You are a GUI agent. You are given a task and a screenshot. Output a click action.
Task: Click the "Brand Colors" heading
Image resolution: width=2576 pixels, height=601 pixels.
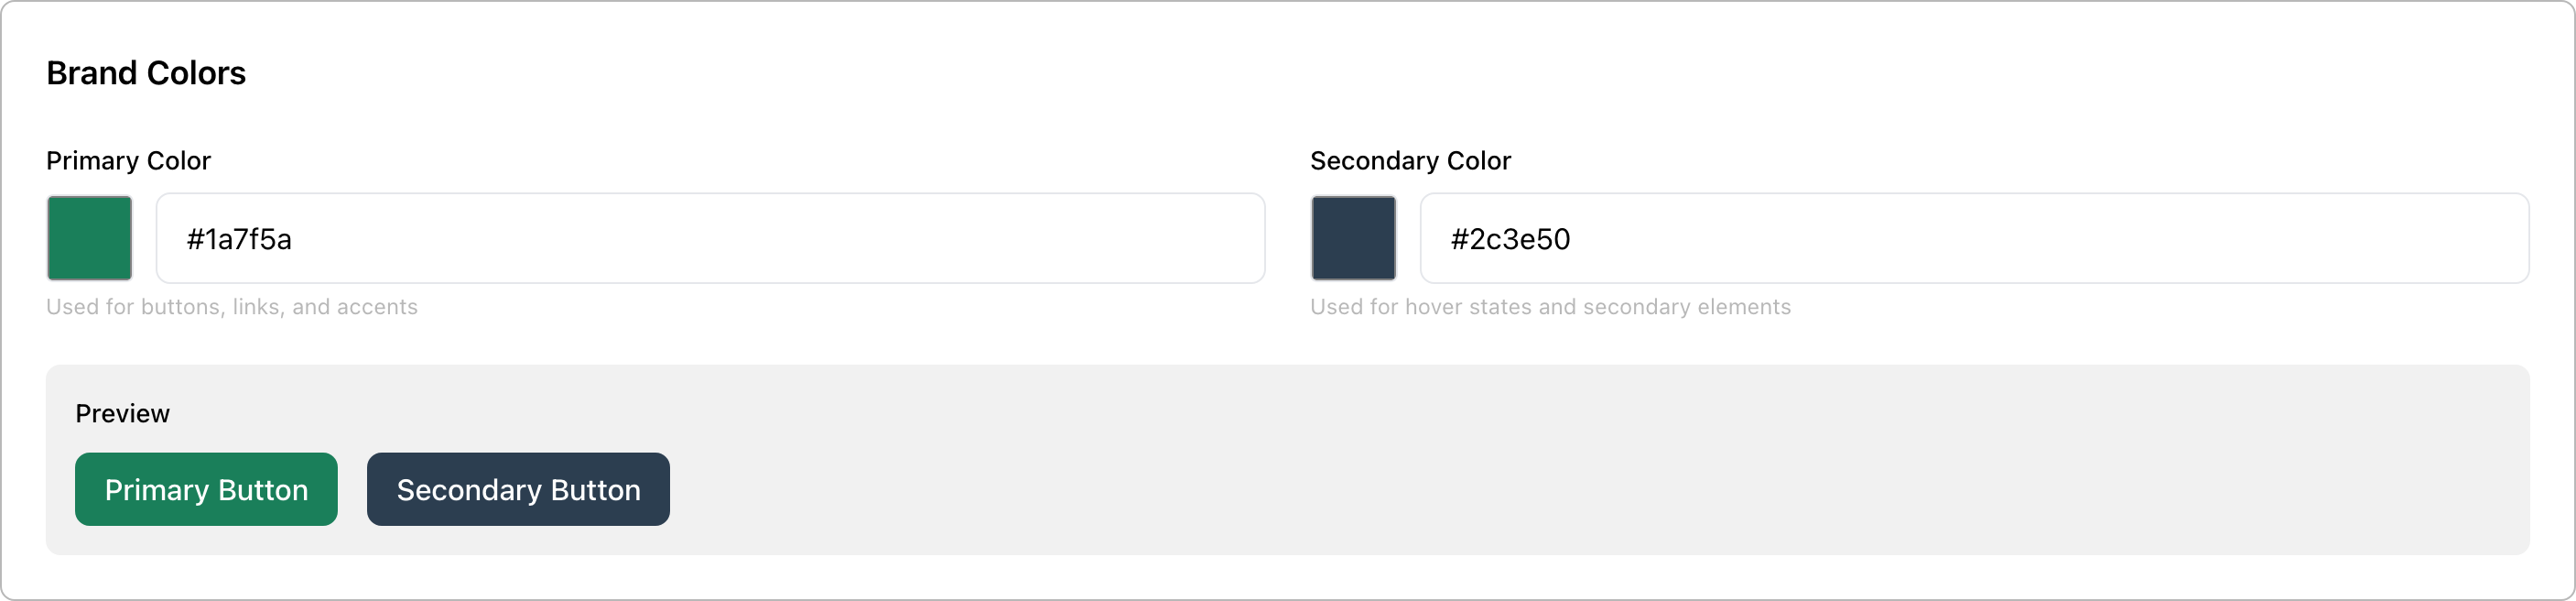pyautogui.click(x=146, y=73)
